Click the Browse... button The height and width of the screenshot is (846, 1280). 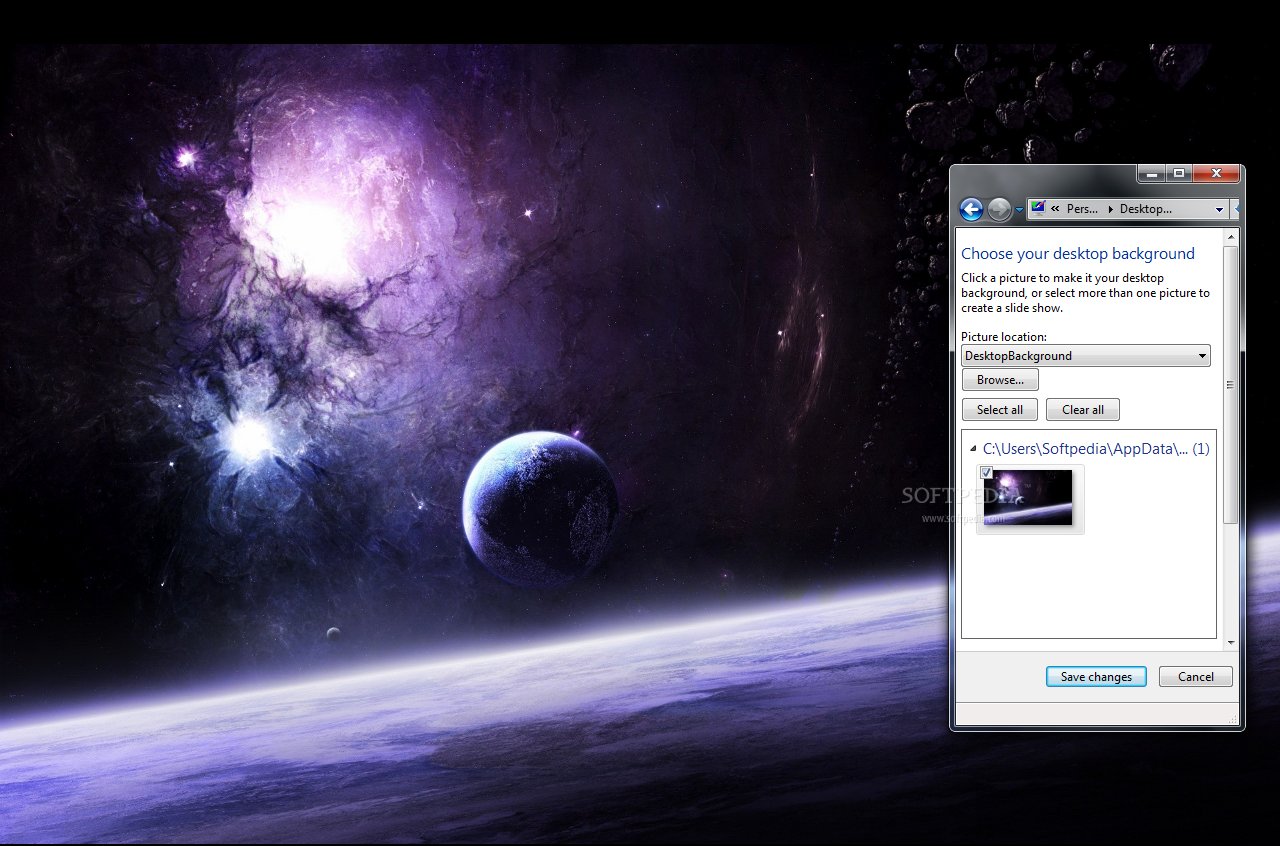click(x=1000, y=380)
